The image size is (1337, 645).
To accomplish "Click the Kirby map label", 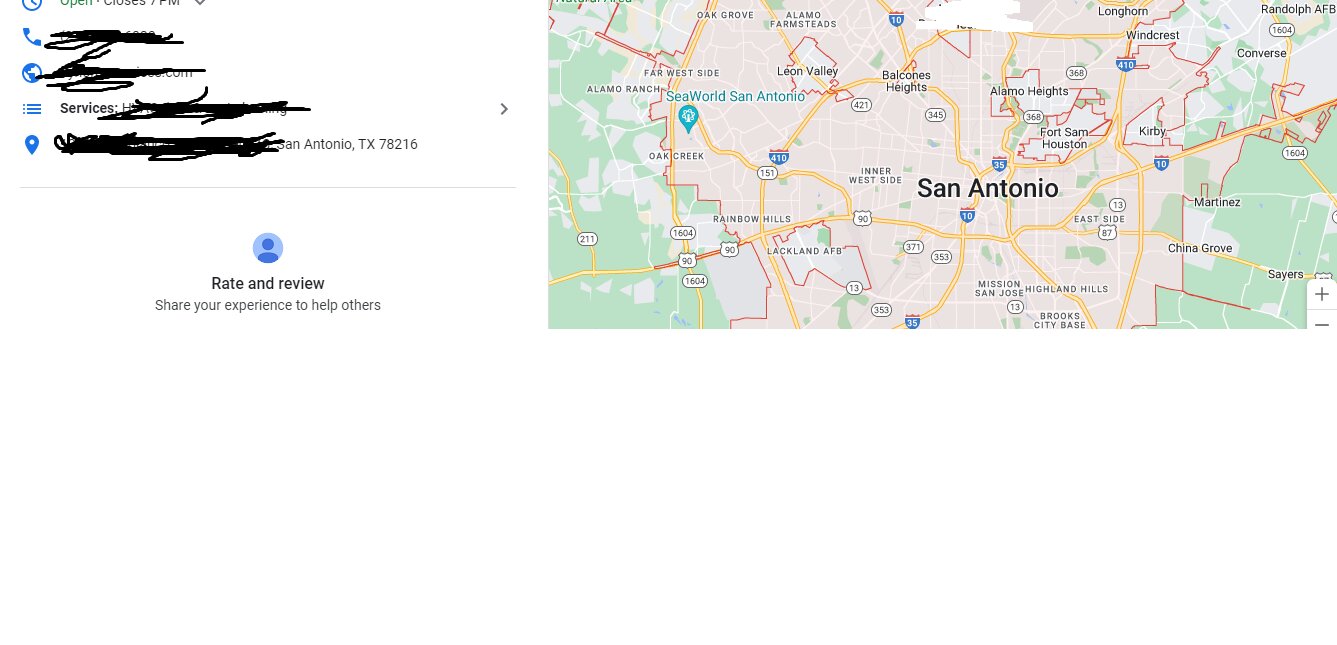I will tap(1152, 131).
